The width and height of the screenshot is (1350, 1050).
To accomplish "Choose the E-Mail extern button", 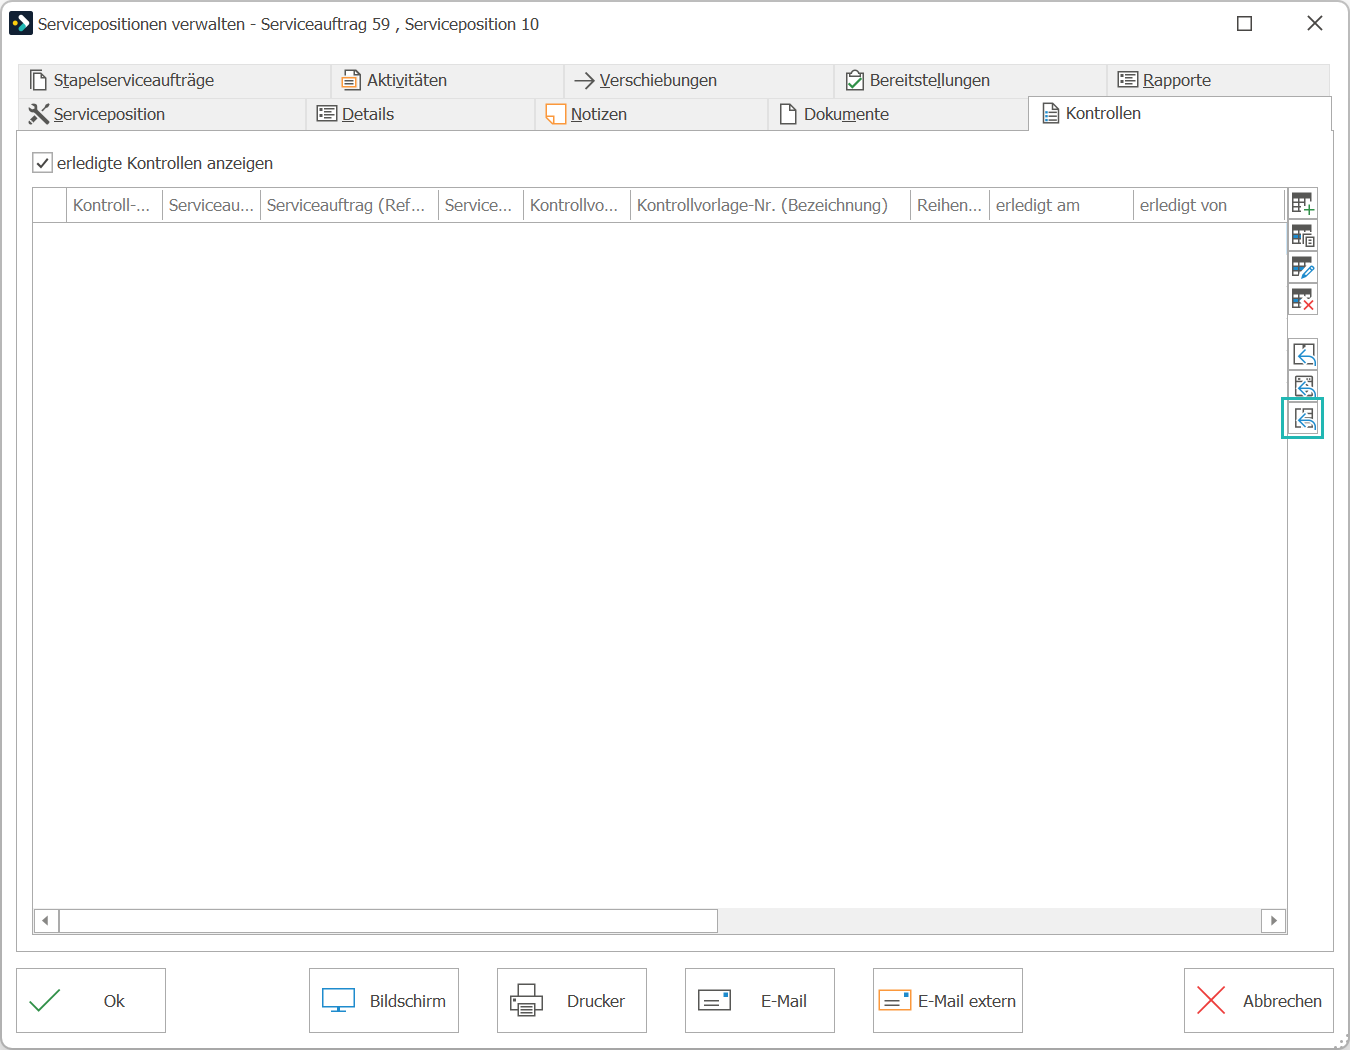I will tap(948, 1000).
